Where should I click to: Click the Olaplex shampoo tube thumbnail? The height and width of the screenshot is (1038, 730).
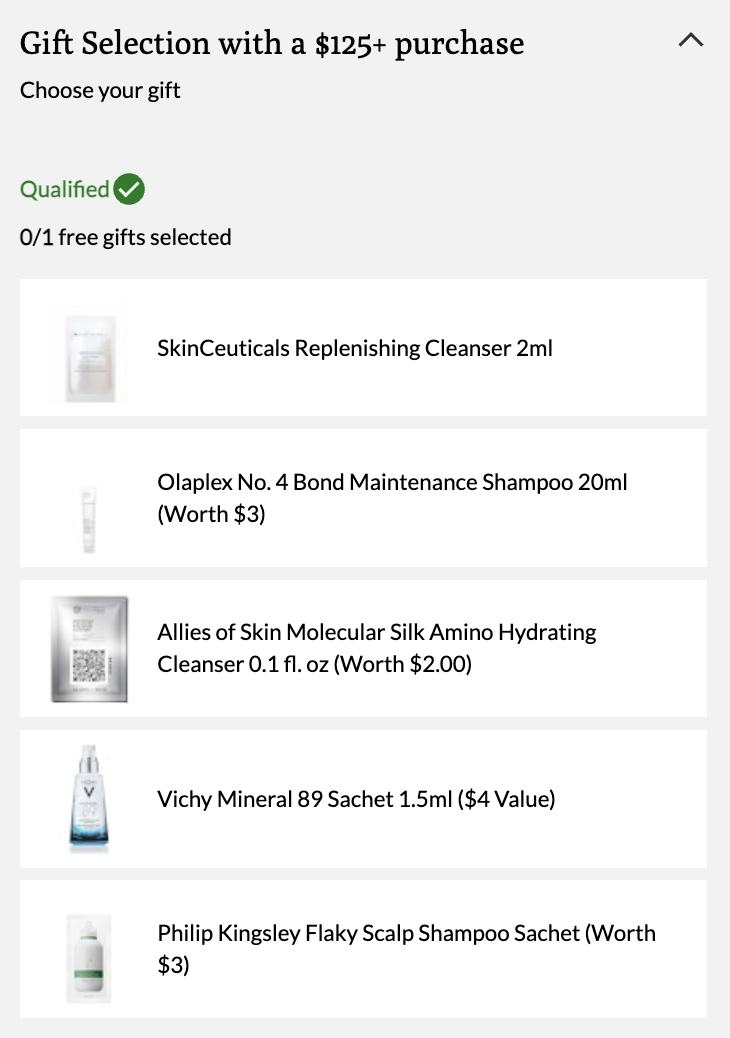tap(89, 519)
